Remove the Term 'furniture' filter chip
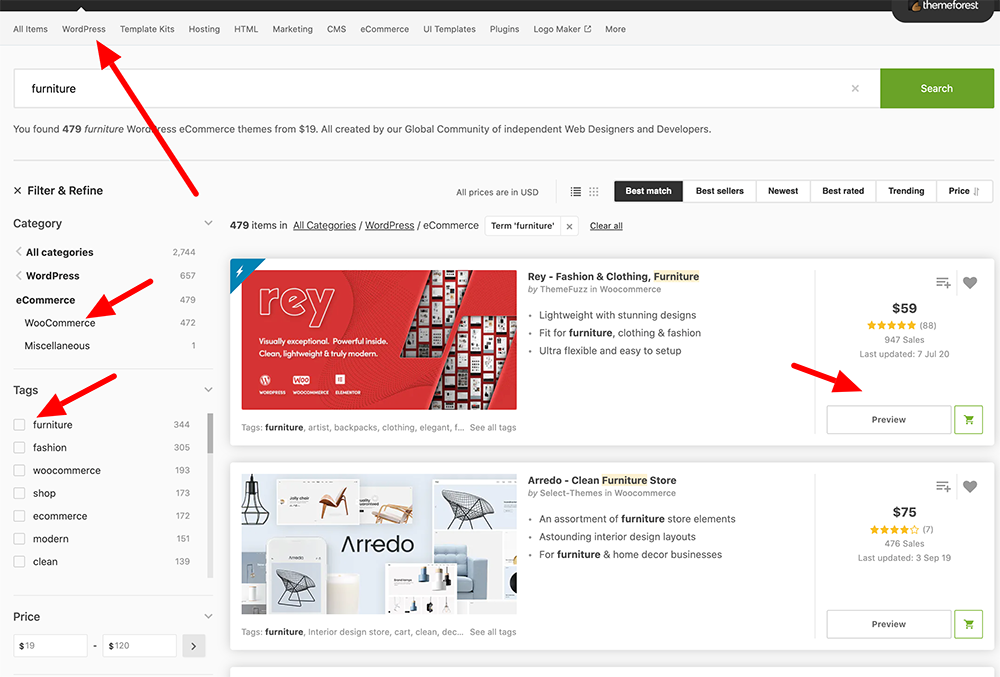Screen dimensions: 1000x677 click(x=570, y=226)
